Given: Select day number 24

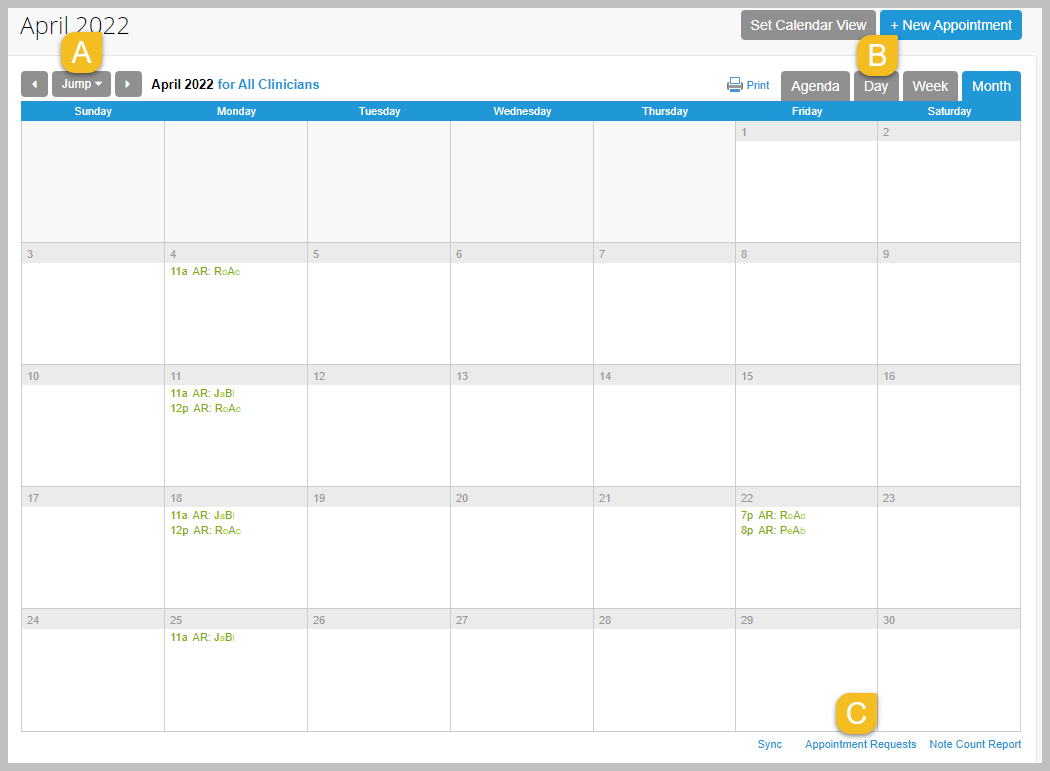Looking at the screenshot, I should pyautogui.click(x=33, y=620).
